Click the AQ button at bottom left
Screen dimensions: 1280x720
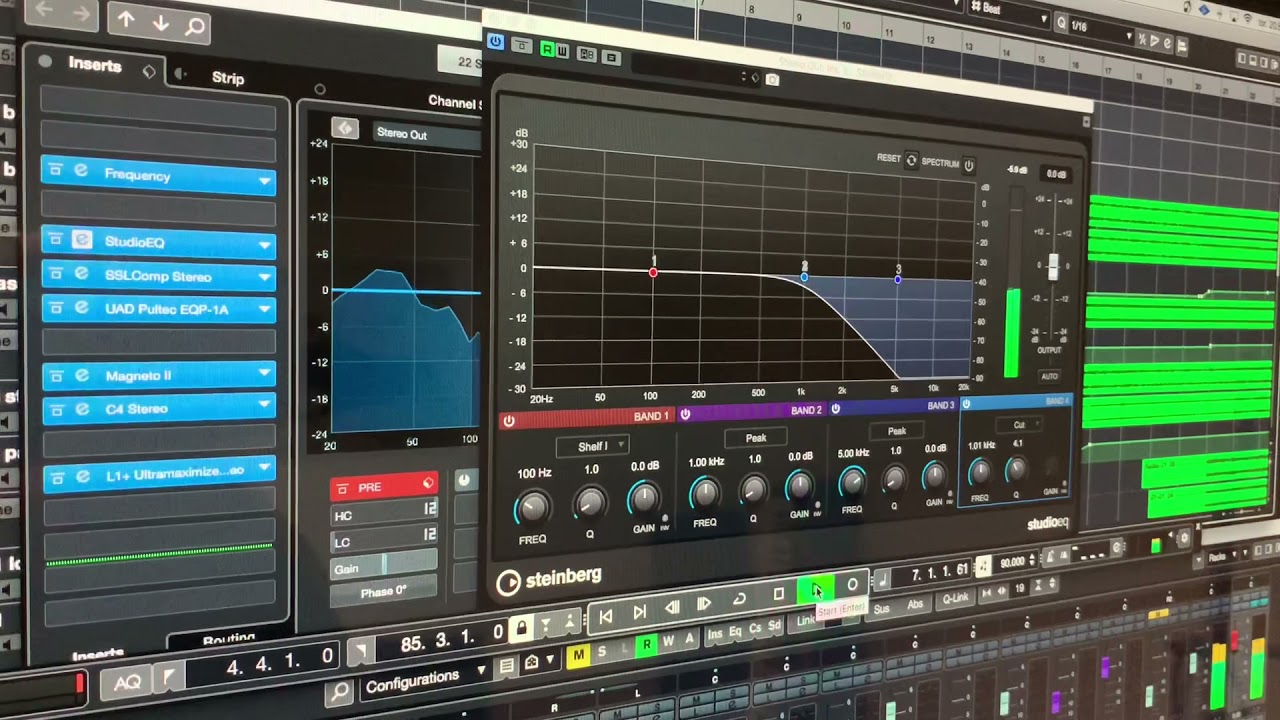[x=128, y=682]
